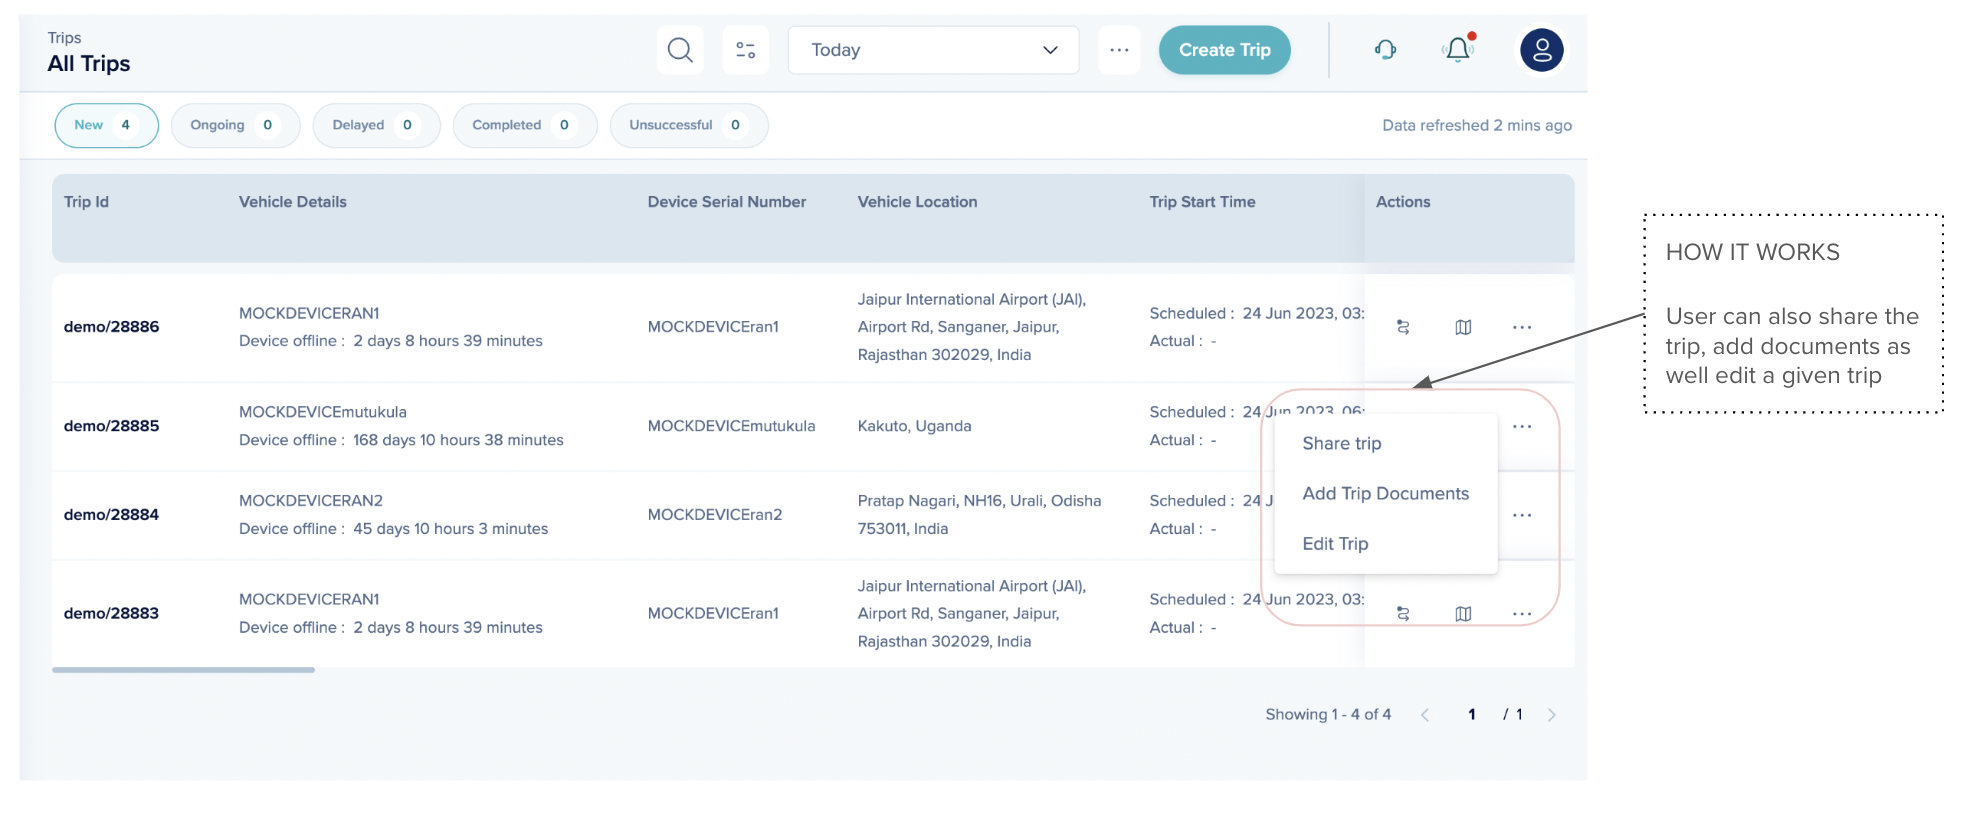Open the three-dot menu beside Create Trip

(x=1119, y=50)
